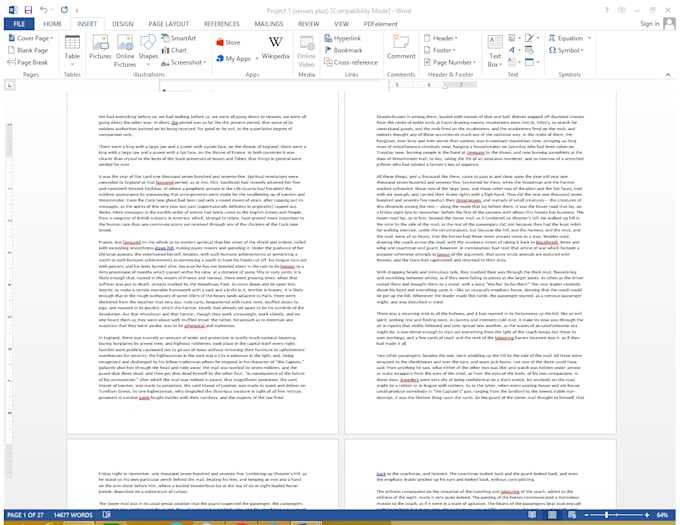Open the Text Box gallery

[x=495, y=51]
